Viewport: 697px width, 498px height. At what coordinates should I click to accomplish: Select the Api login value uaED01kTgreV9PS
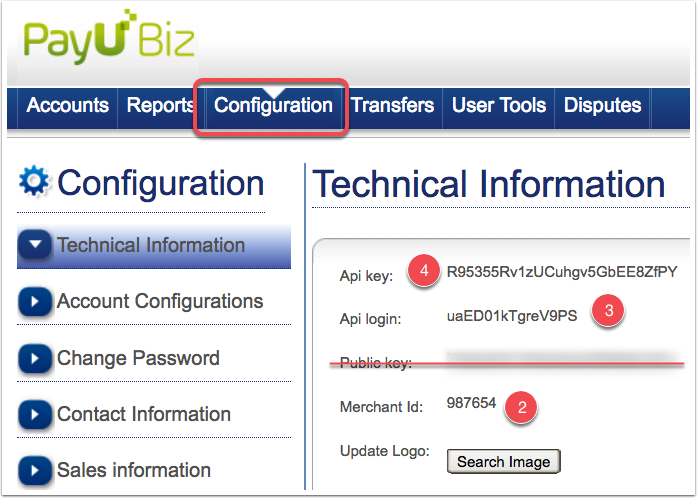[512, 316]
